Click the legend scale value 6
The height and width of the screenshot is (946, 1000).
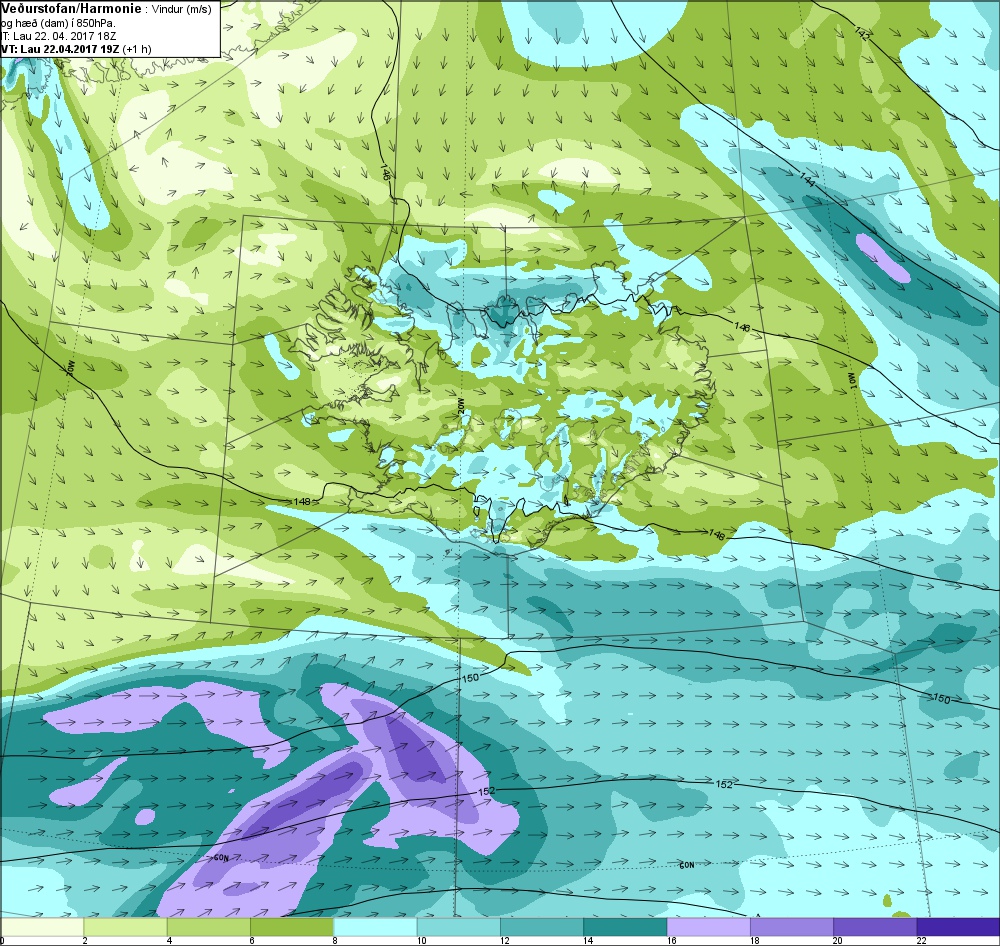[251, 940]
